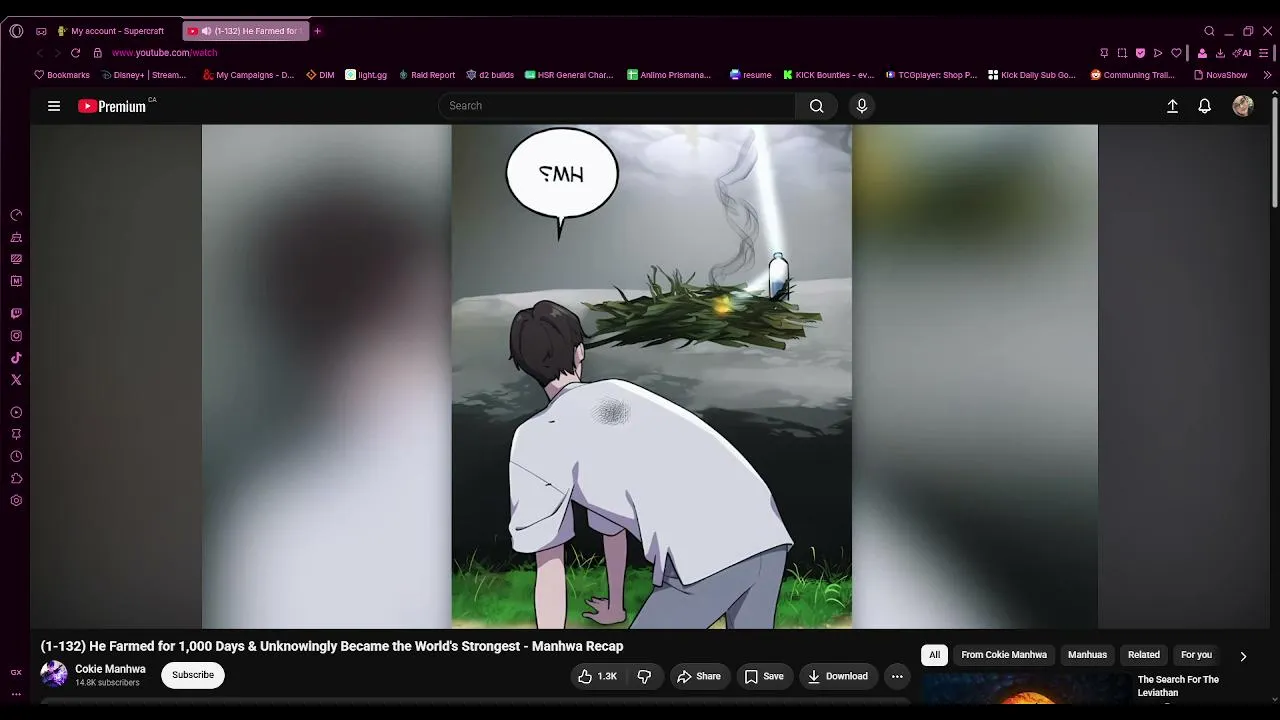This screenshot has height=720, width=1280.
Task: Open GX Cleaner in the sidebar
Action: [16, 237]
